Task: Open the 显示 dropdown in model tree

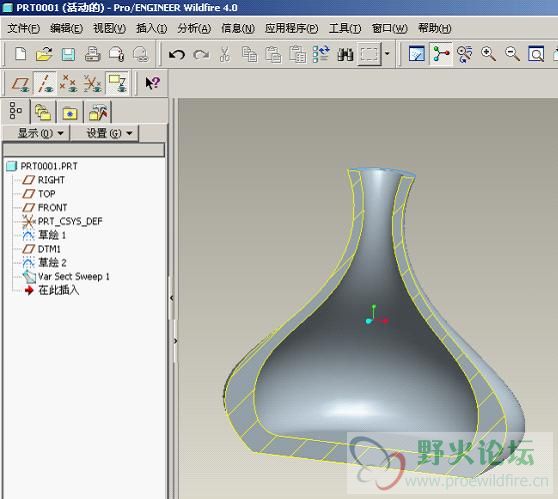Action: [40, 133]
